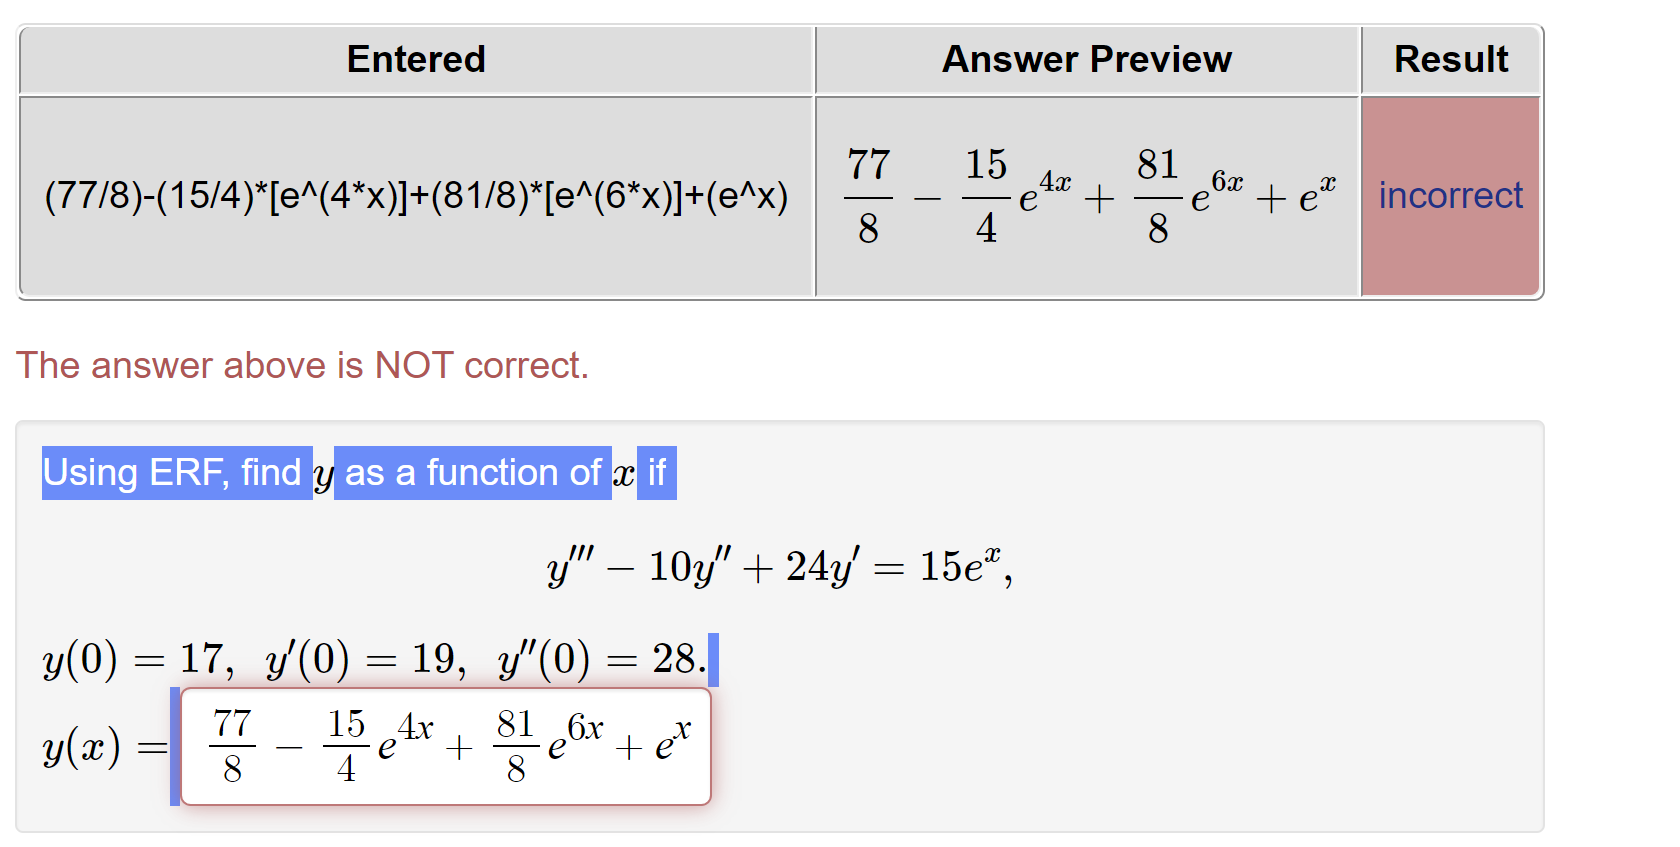Select the entered answer expression text
1680x847 pixels.
[416, 196]
